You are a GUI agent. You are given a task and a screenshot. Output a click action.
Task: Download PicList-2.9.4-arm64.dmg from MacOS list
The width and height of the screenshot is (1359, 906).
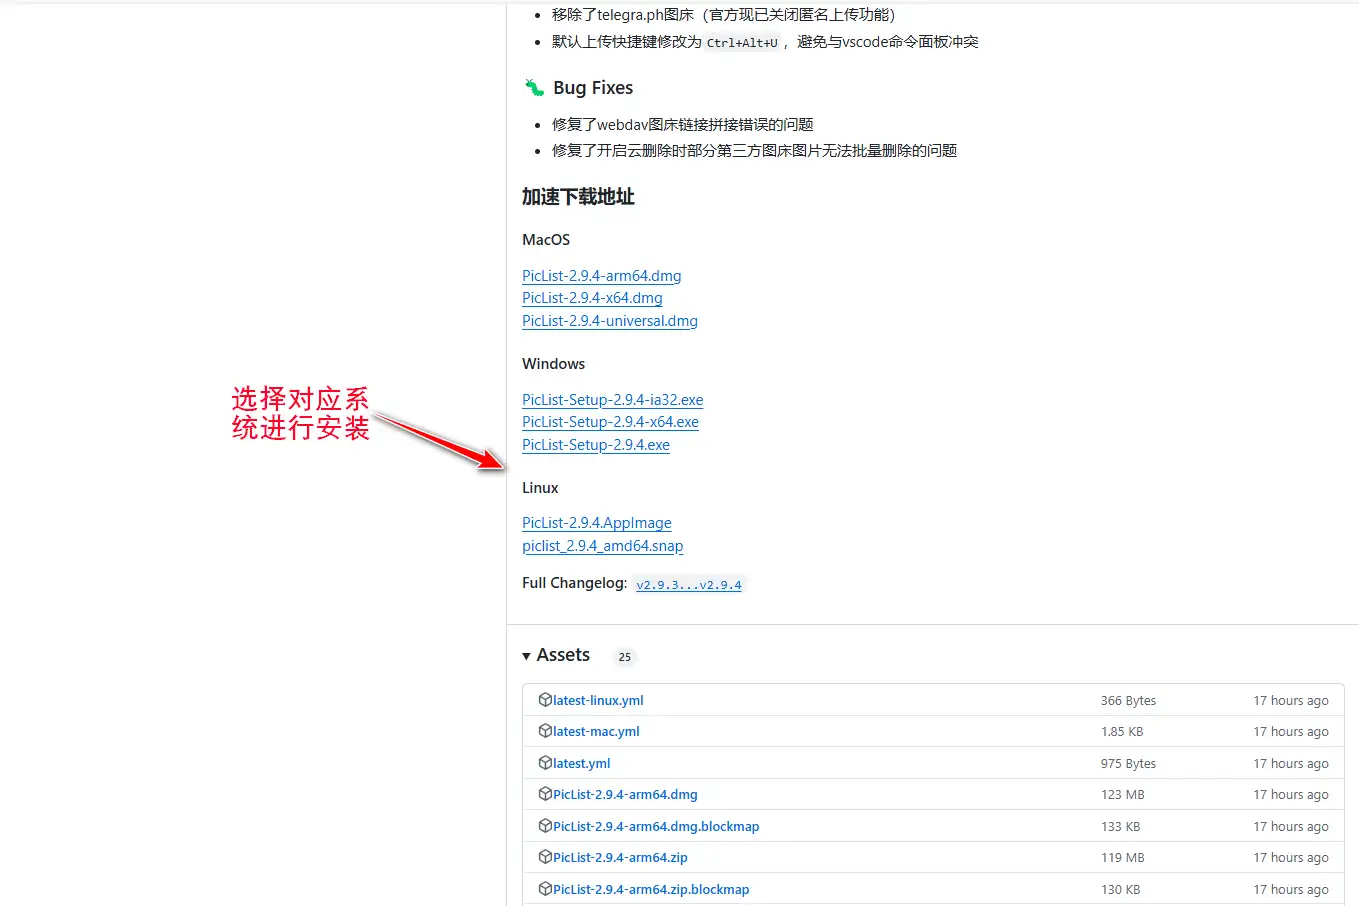click(601, 276)
